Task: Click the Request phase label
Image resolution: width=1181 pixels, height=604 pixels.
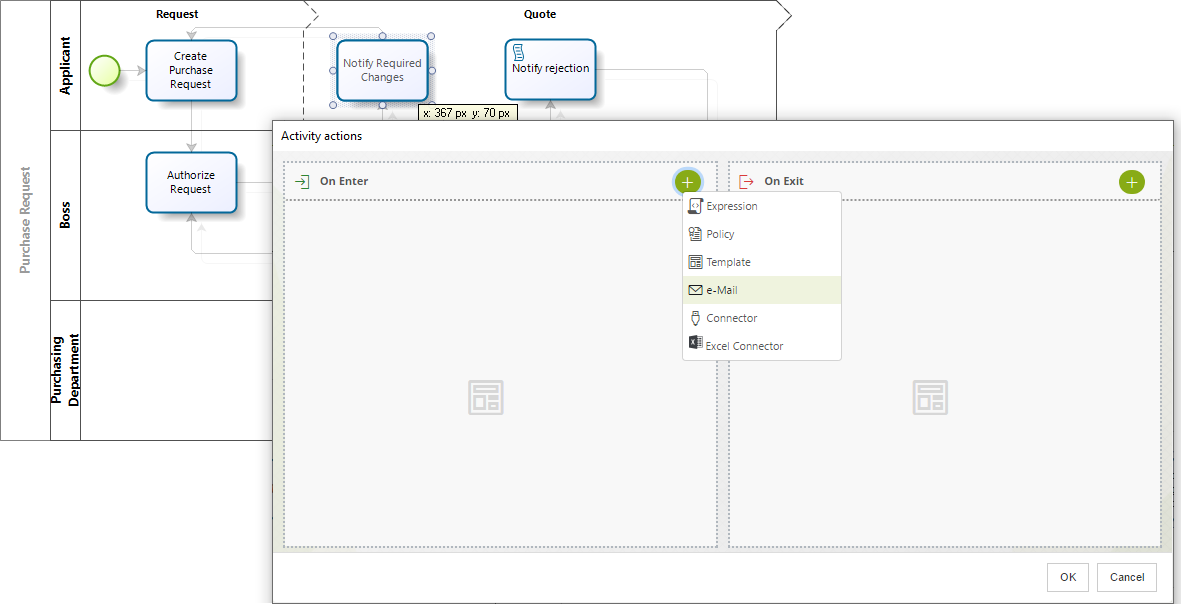Action: 177,14
